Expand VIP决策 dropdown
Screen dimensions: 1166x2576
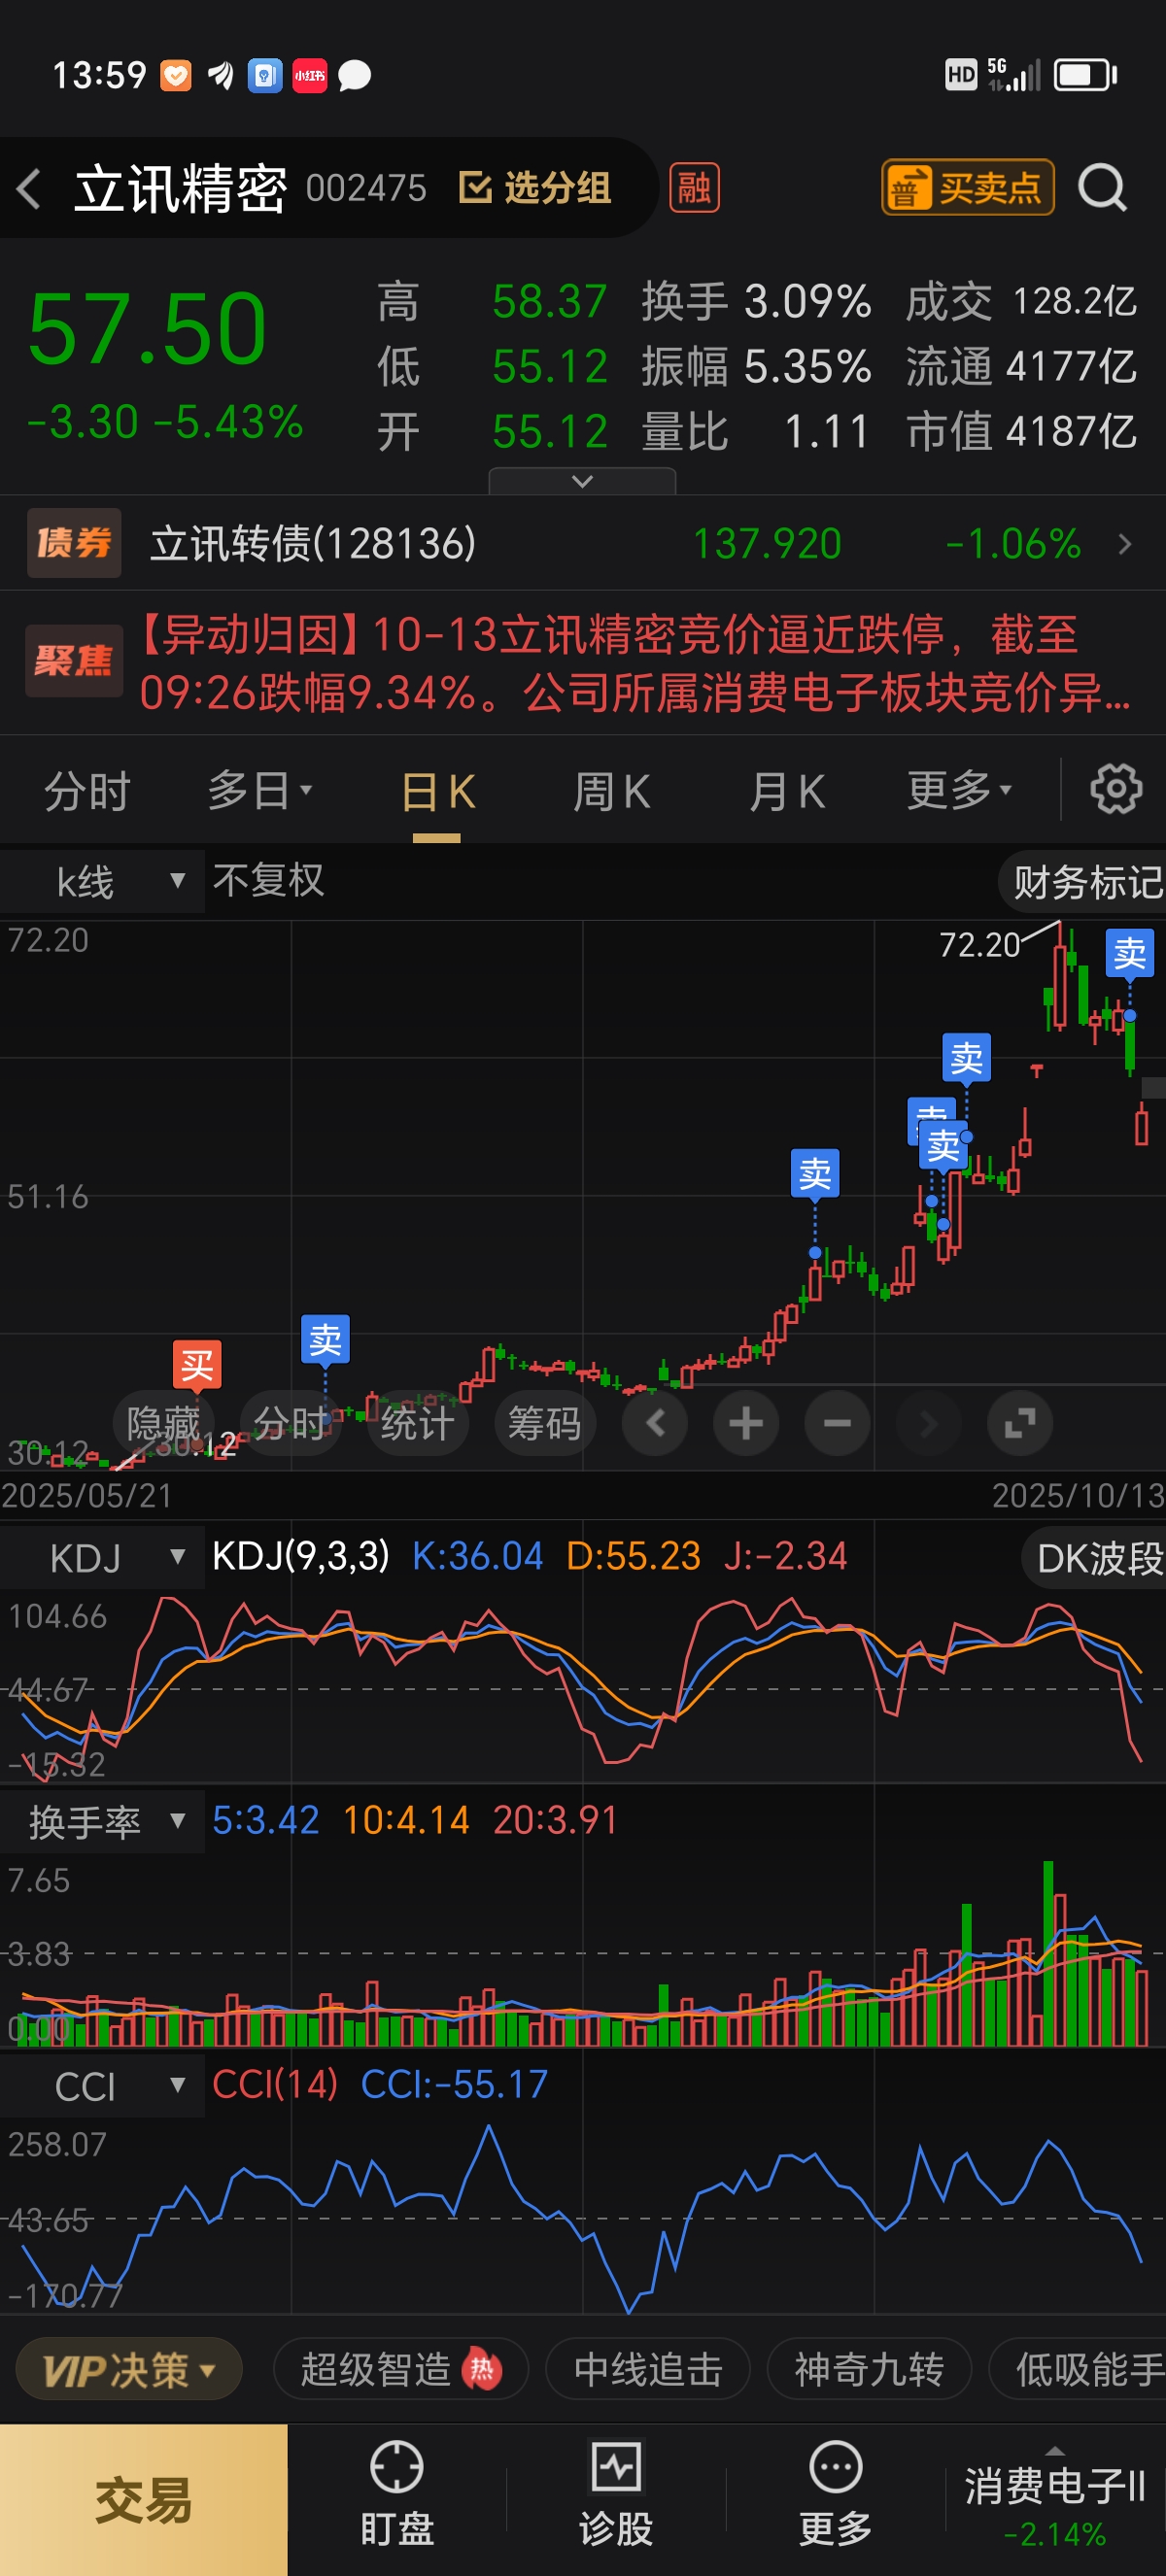tap(129, 2370)
